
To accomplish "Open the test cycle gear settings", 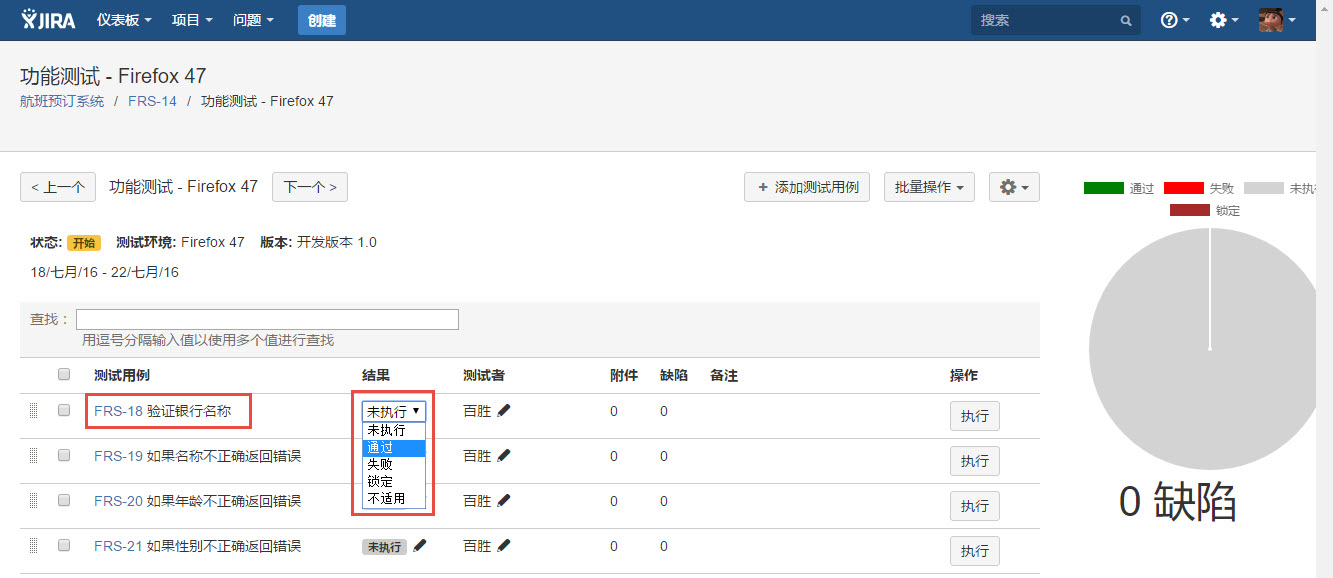I will pos(1014,187).
